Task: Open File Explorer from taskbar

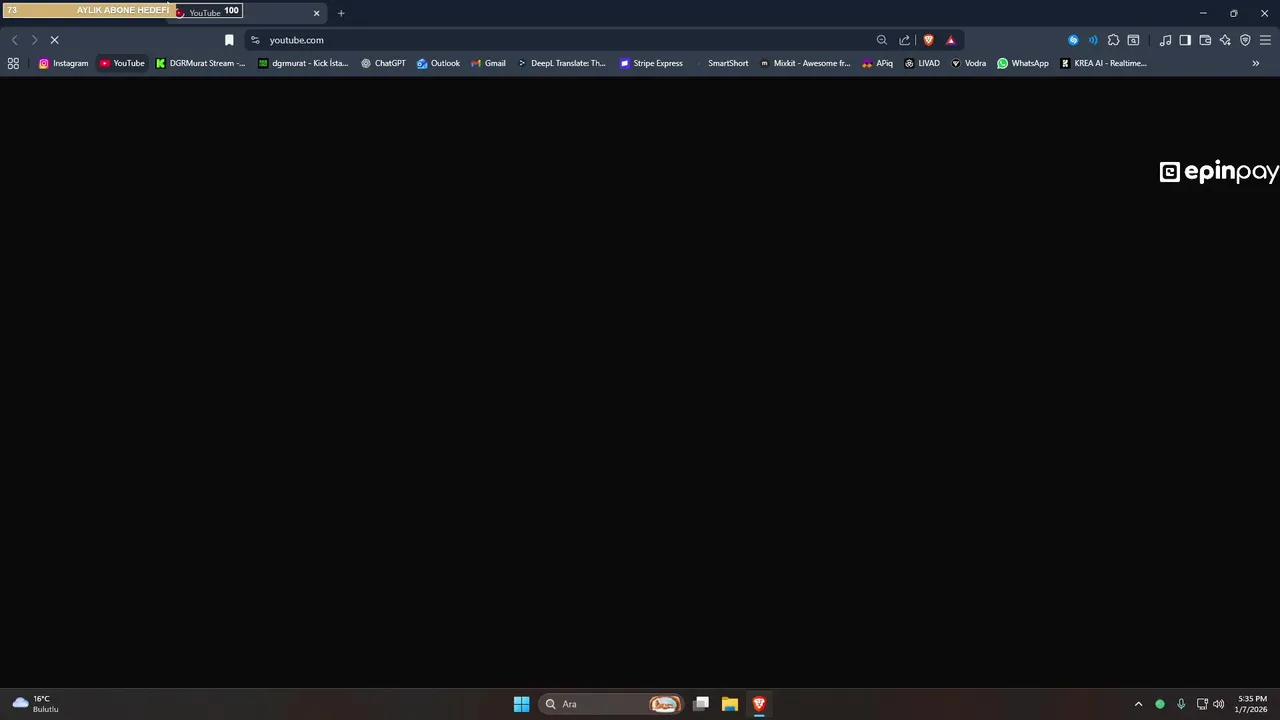Action: pos(730,704)
